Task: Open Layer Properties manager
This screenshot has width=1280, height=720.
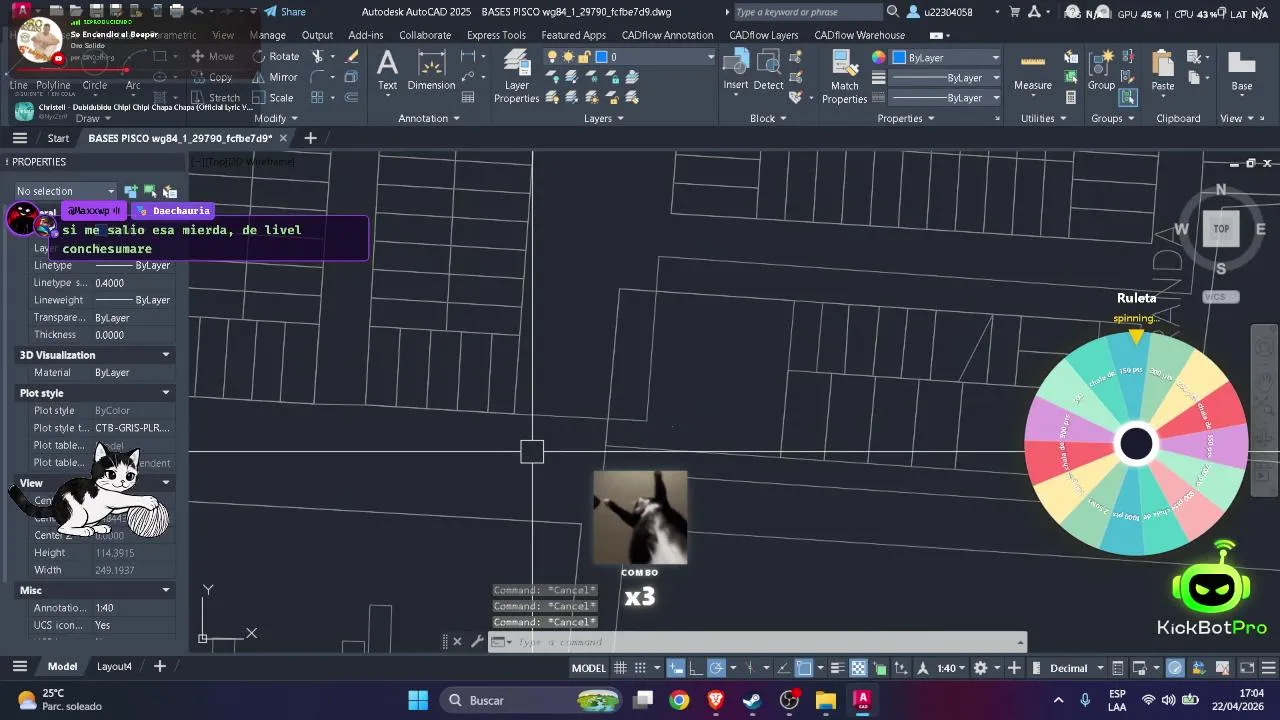Action: 517,77
